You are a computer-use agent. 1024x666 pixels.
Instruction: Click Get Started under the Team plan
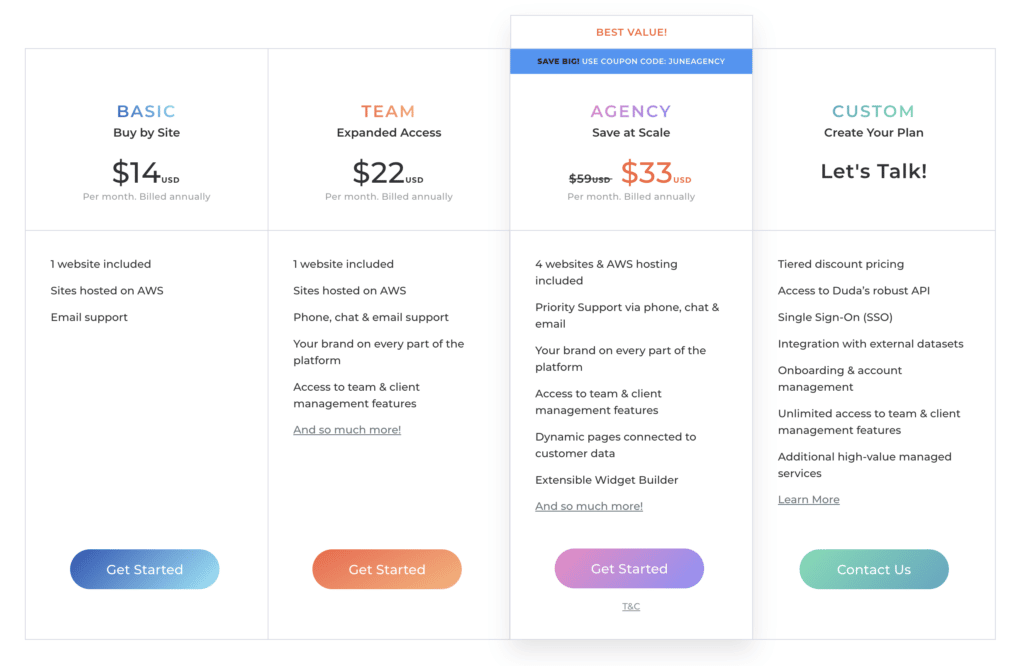(x=387, y=569)
